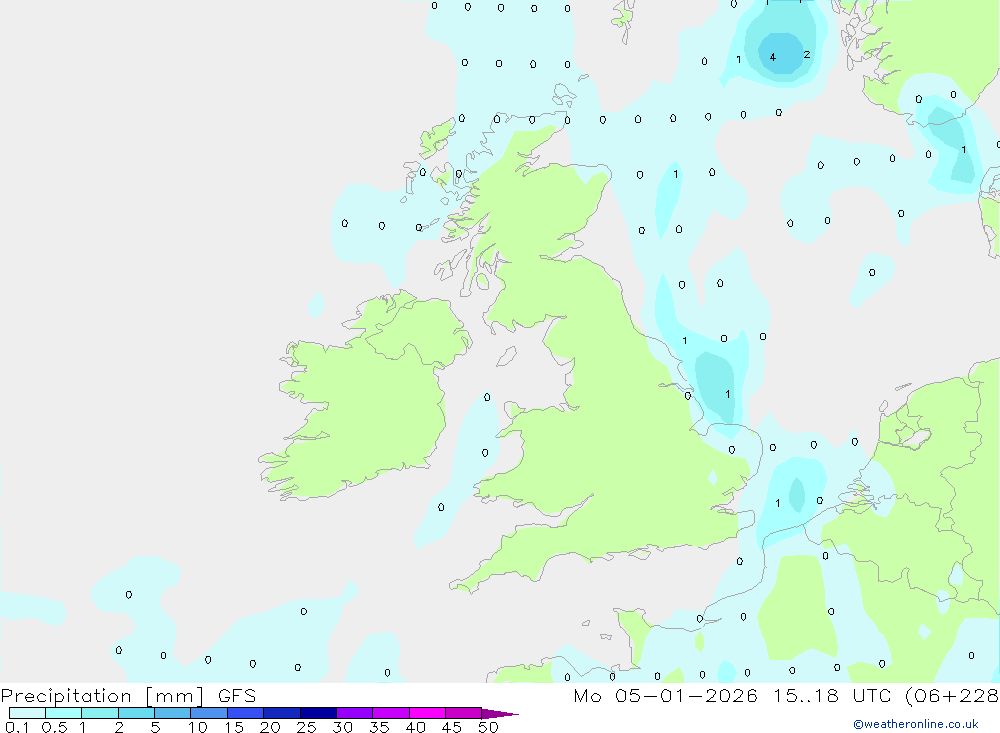
Task: Click the 35–40 mm legend color swatch
Action: [391, 713]
